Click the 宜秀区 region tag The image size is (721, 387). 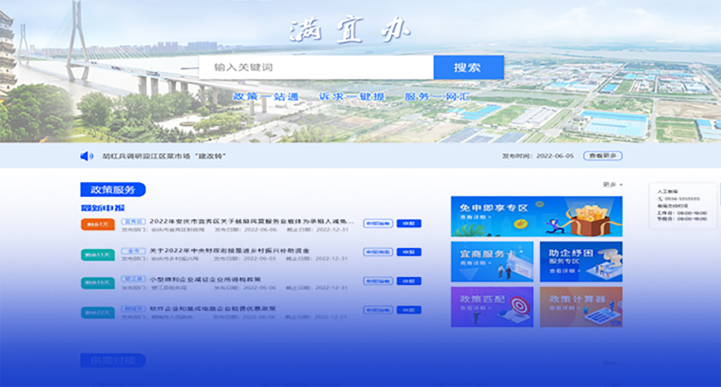[x=133, y=221]
